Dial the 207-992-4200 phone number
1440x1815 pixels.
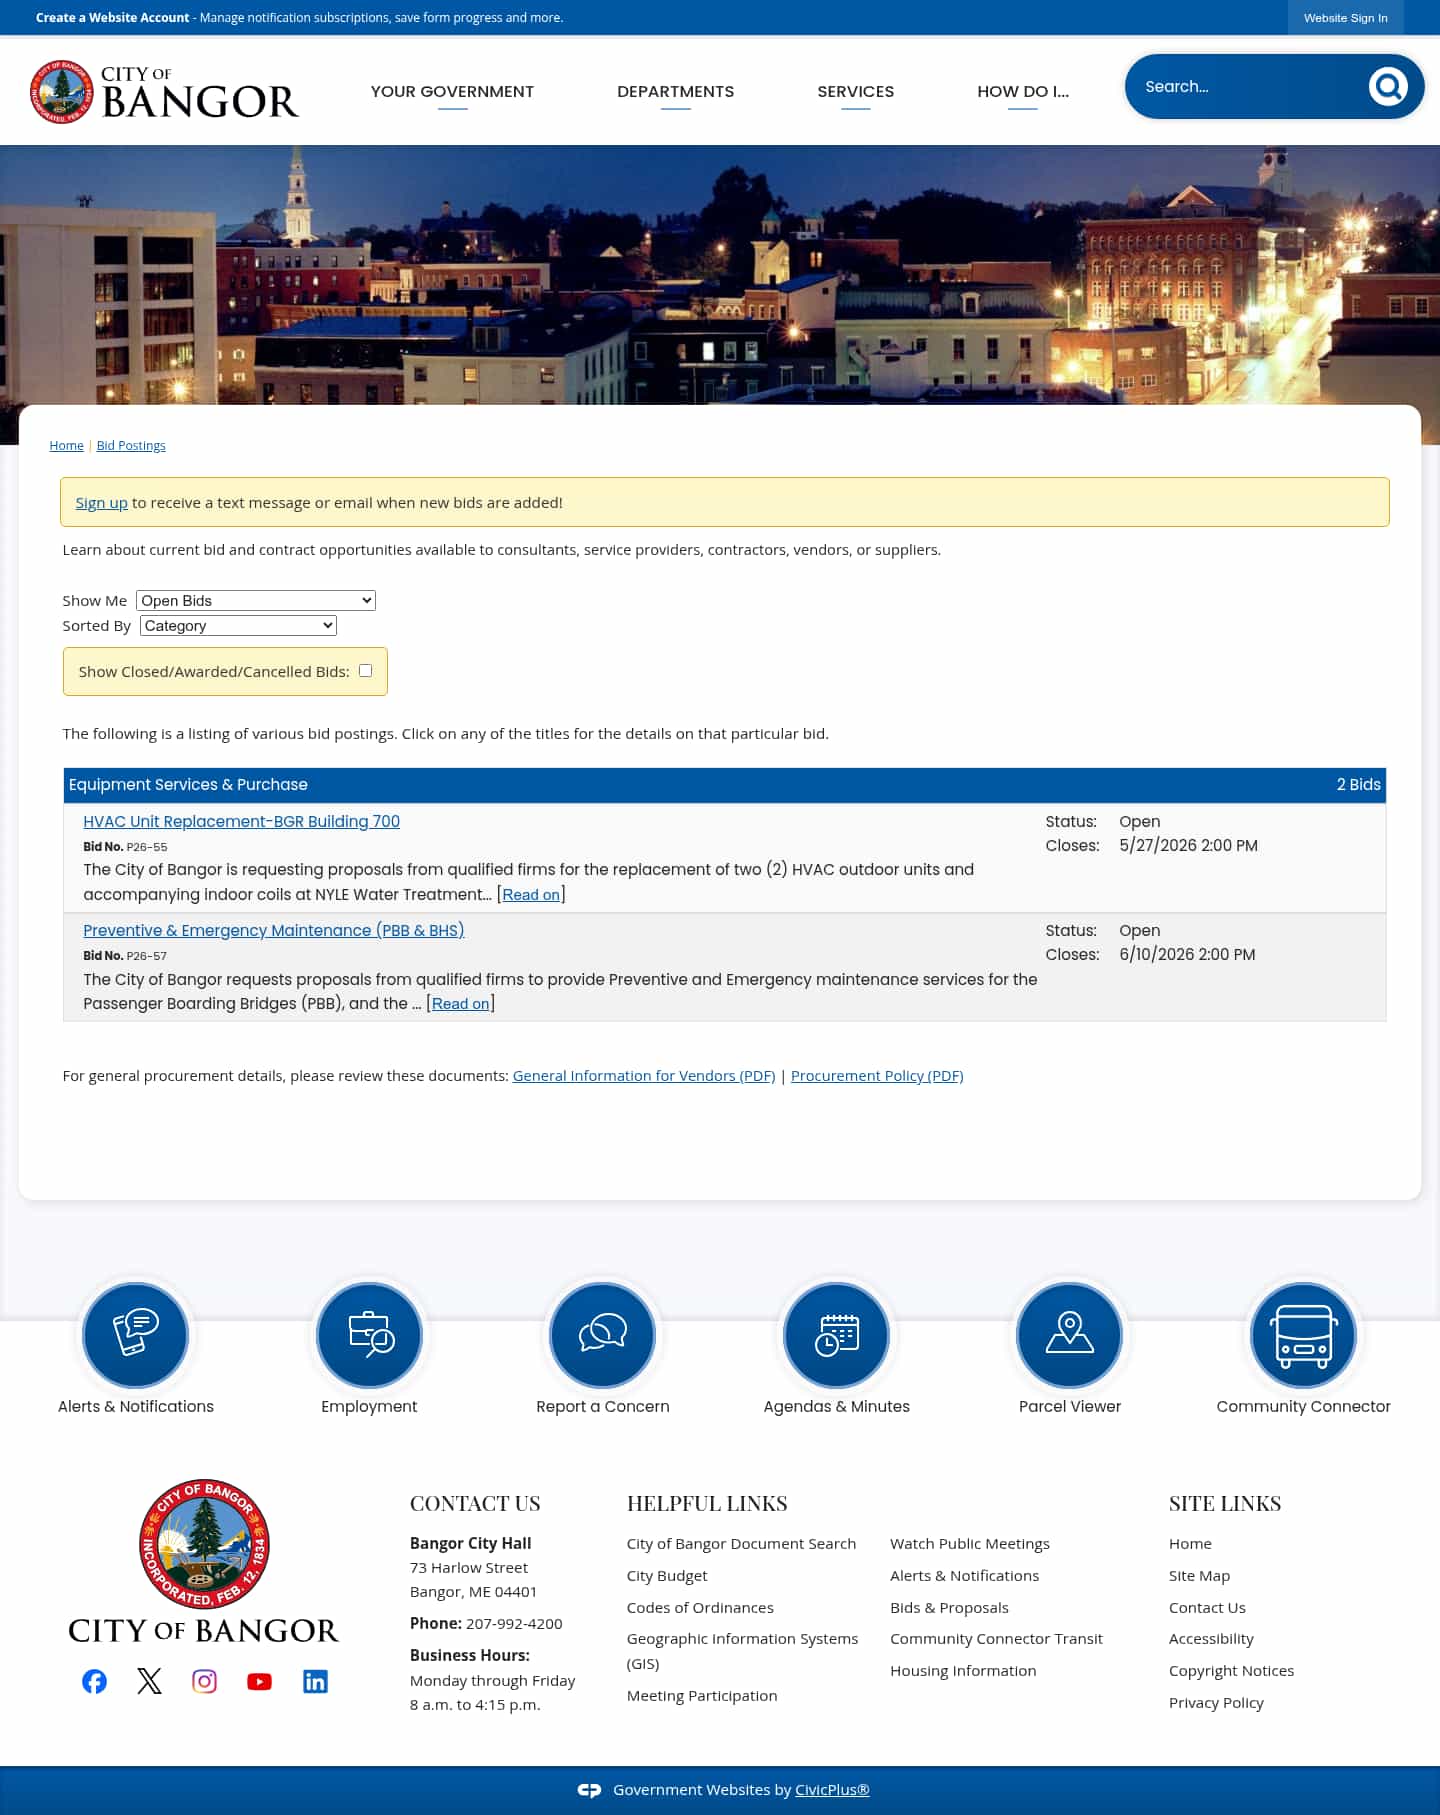tap(514, 1623)
